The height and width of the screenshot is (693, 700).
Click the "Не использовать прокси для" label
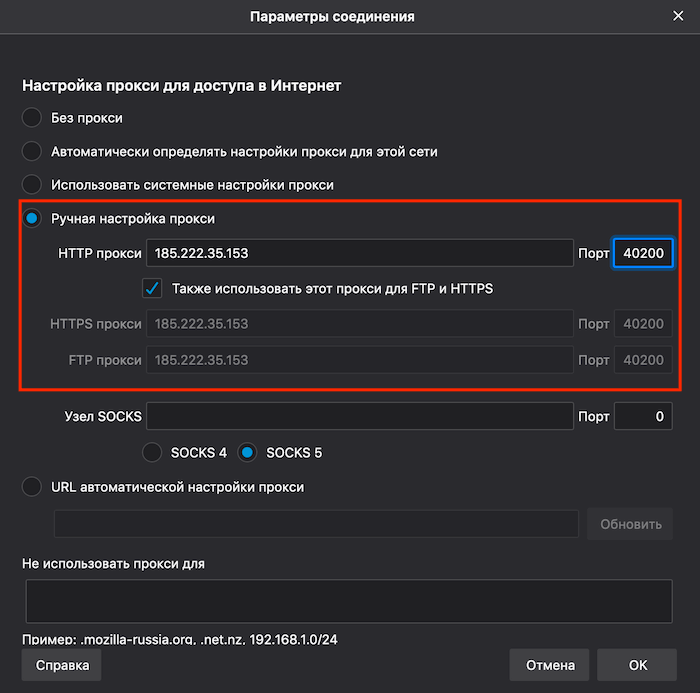(x=113, y=564)
